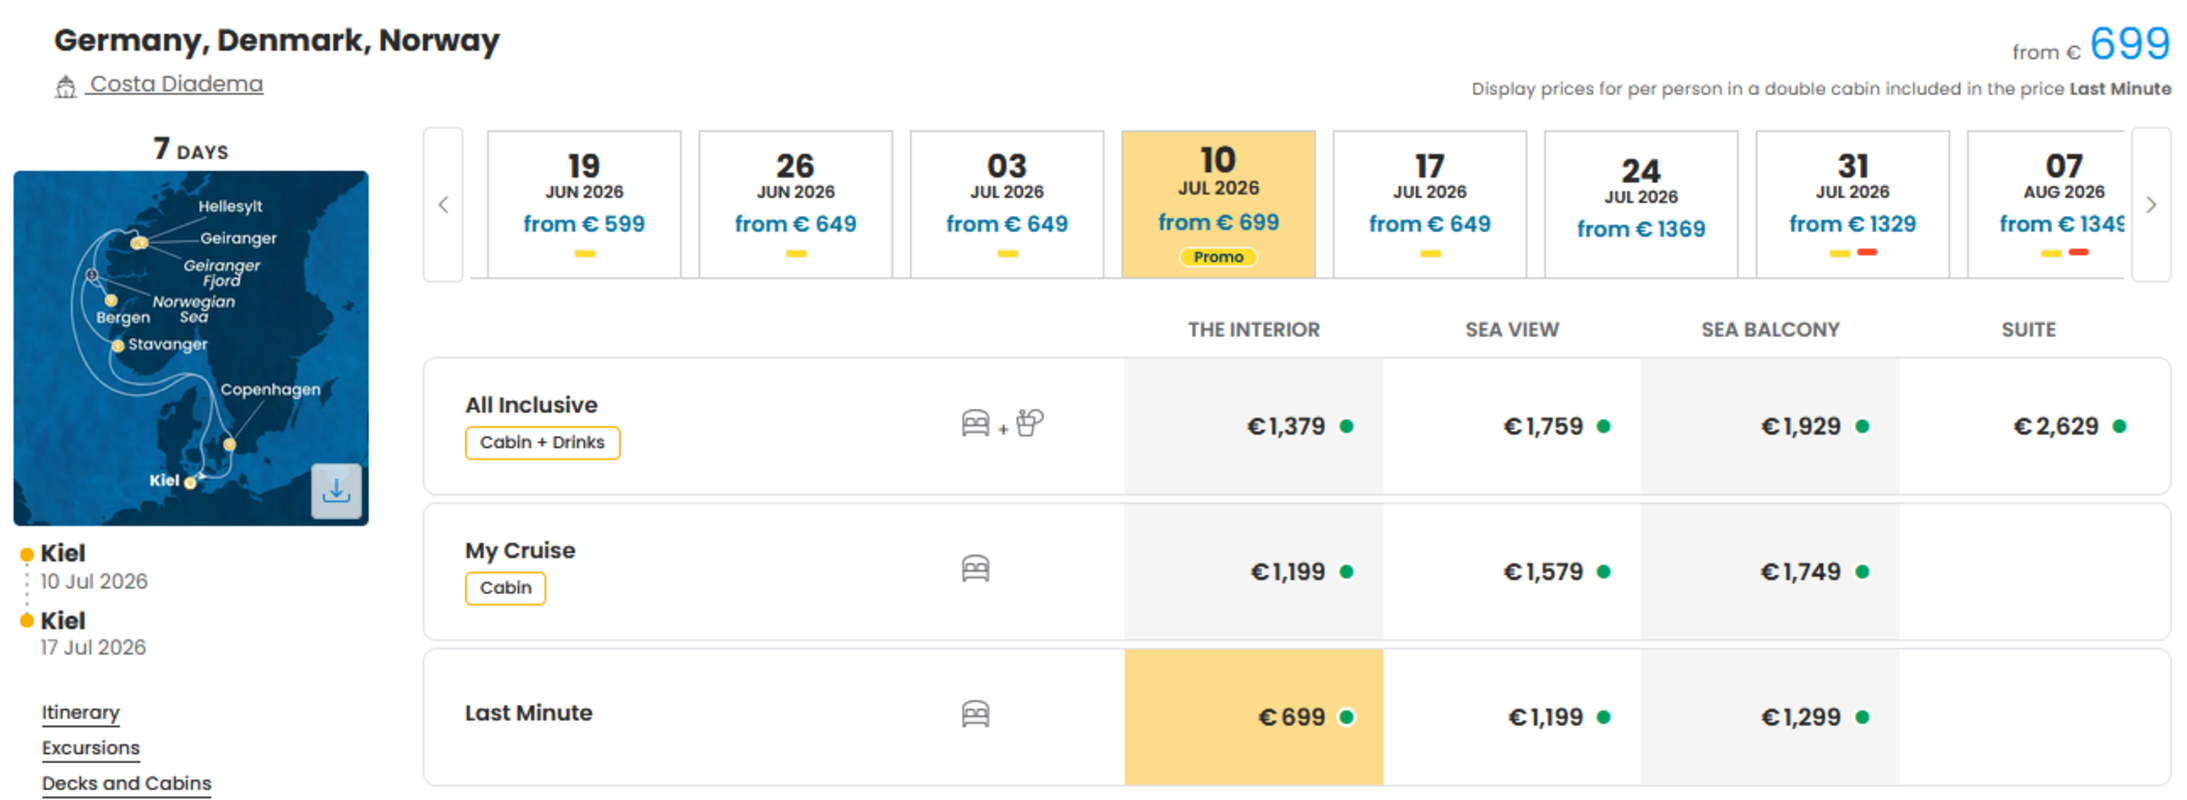Image resolution: width=2187 pixels, height=800 pixels.
Task: Select the 19 Jun 2026 departure
Action: (x=584, y=204)
